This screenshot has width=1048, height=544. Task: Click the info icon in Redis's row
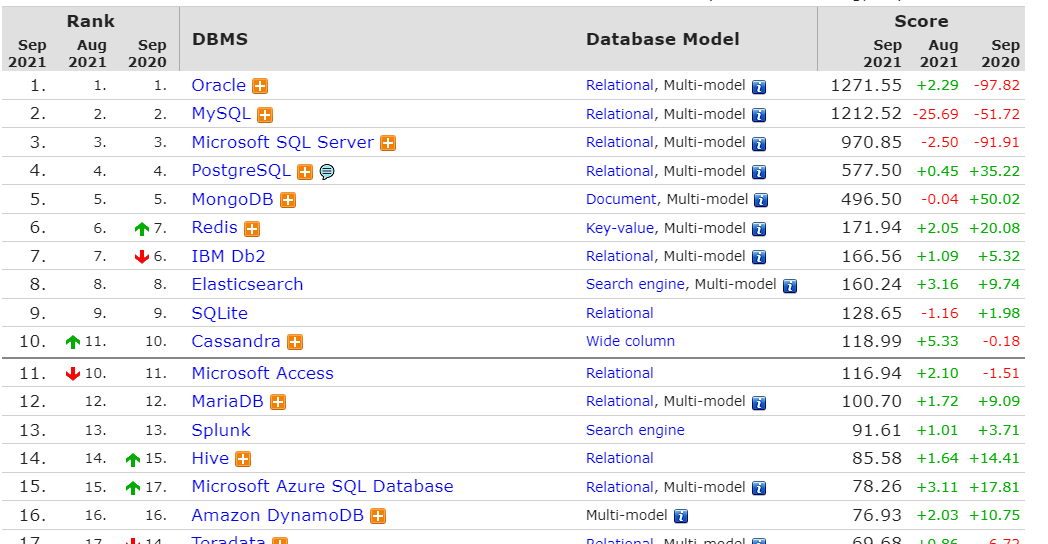759,229
